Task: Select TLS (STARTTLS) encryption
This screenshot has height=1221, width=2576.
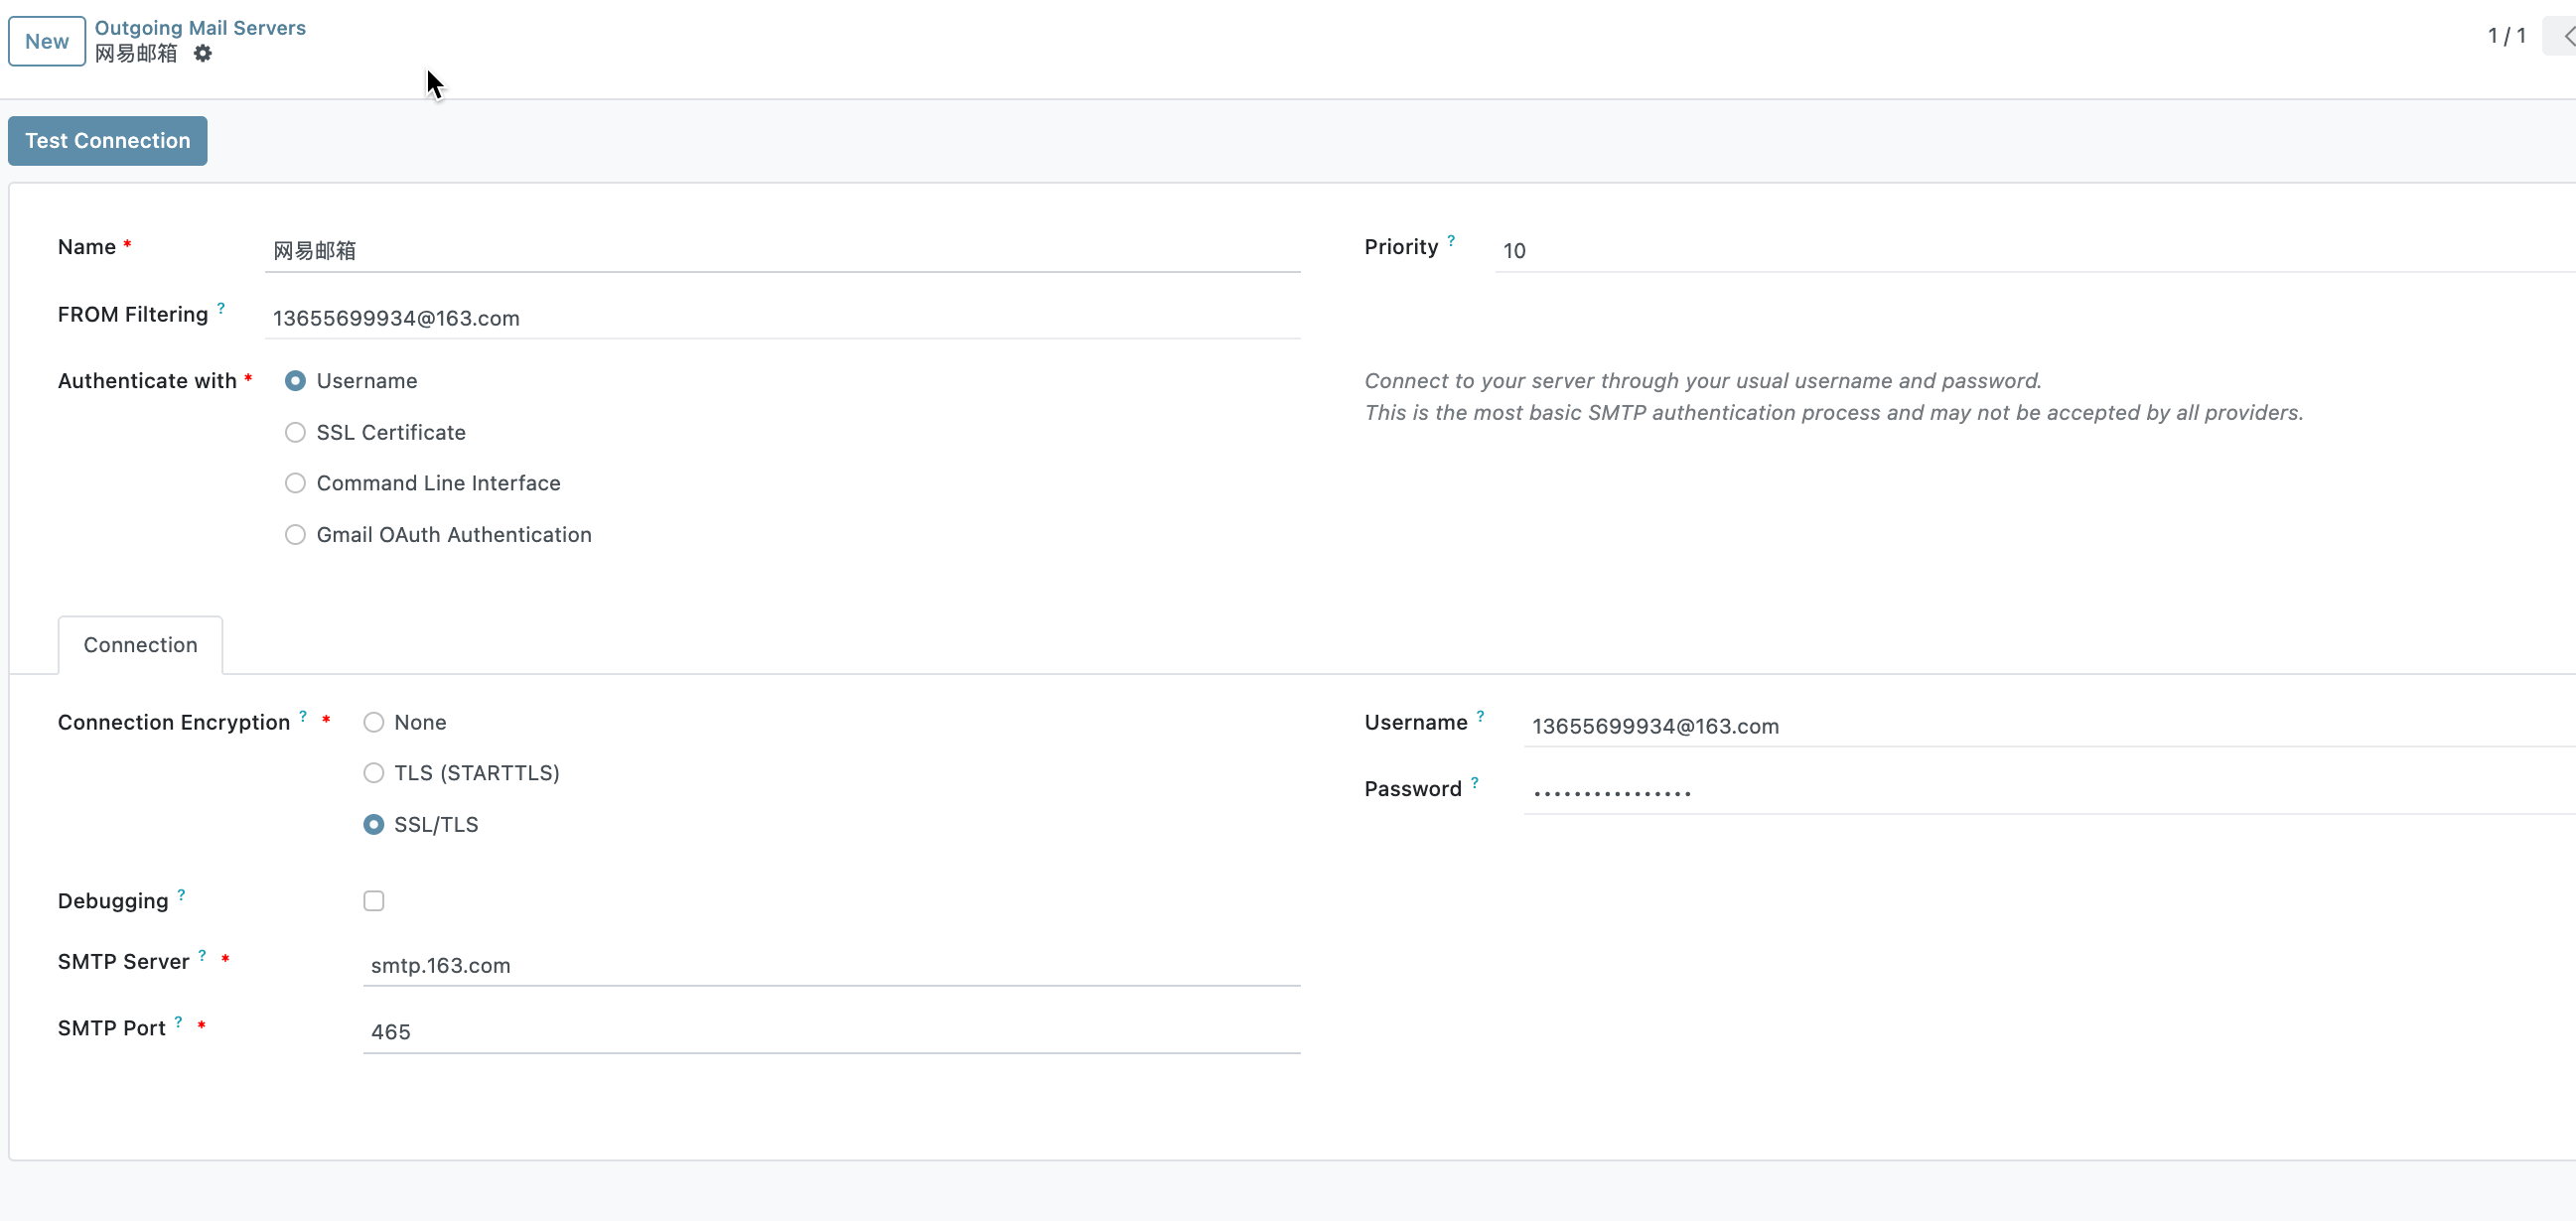Action: click(373, 773)
